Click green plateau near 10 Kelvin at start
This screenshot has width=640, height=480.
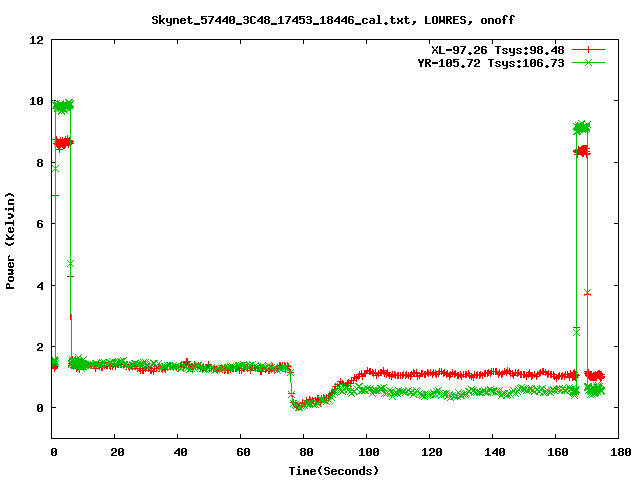pyautogui.click(x=63, y=106)
